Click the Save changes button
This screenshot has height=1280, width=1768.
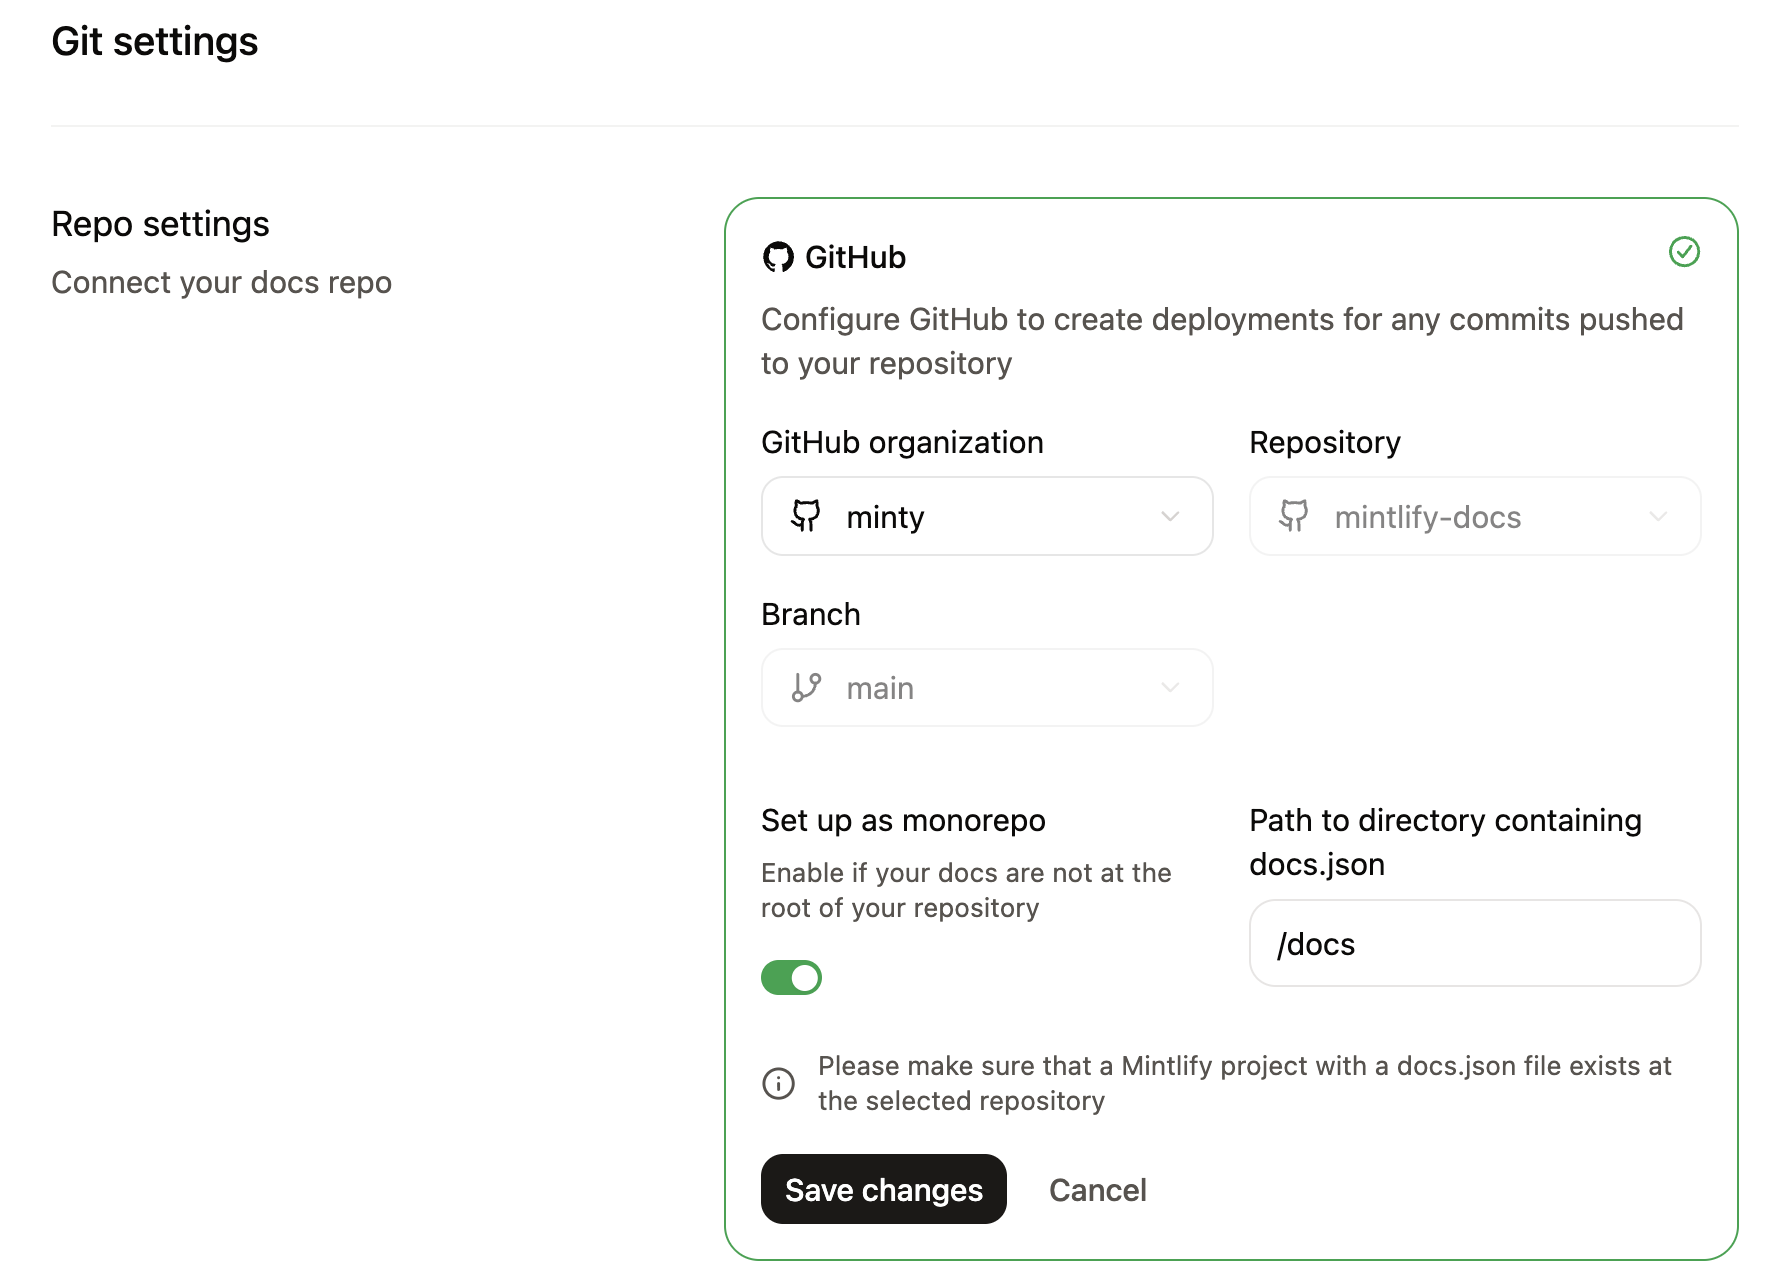pos(884,1189)
